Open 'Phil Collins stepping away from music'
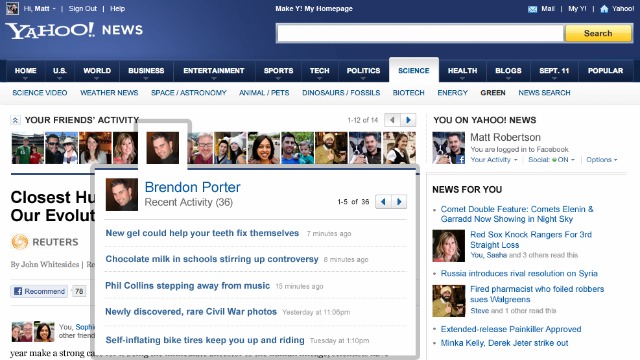The image size is (640, 360). click(187, 286)
